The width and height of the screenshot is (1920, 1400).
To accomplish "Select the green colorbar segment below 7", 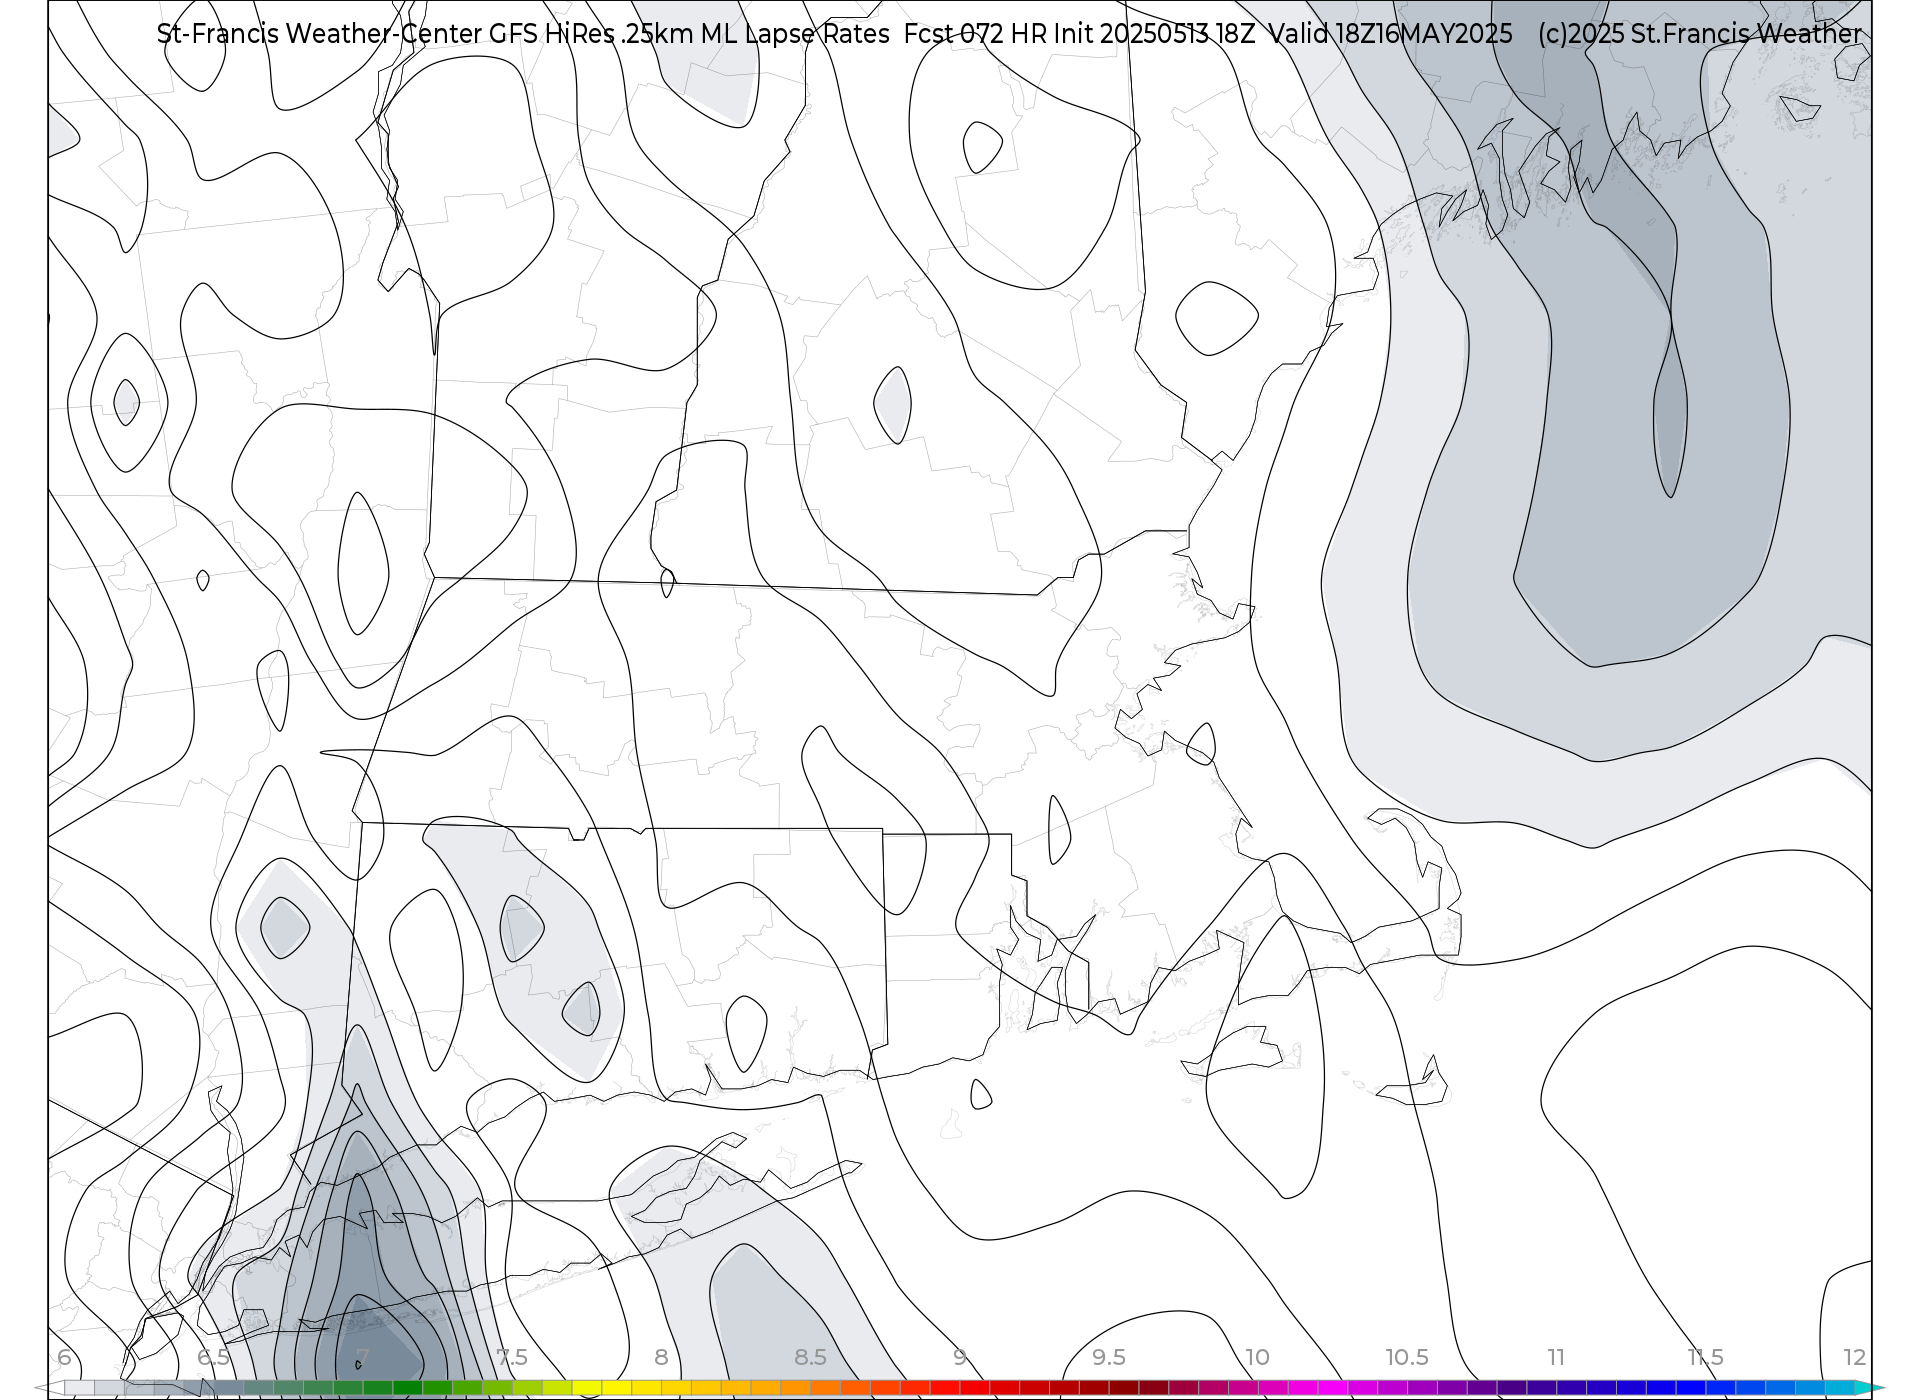I will [378, 1388].
